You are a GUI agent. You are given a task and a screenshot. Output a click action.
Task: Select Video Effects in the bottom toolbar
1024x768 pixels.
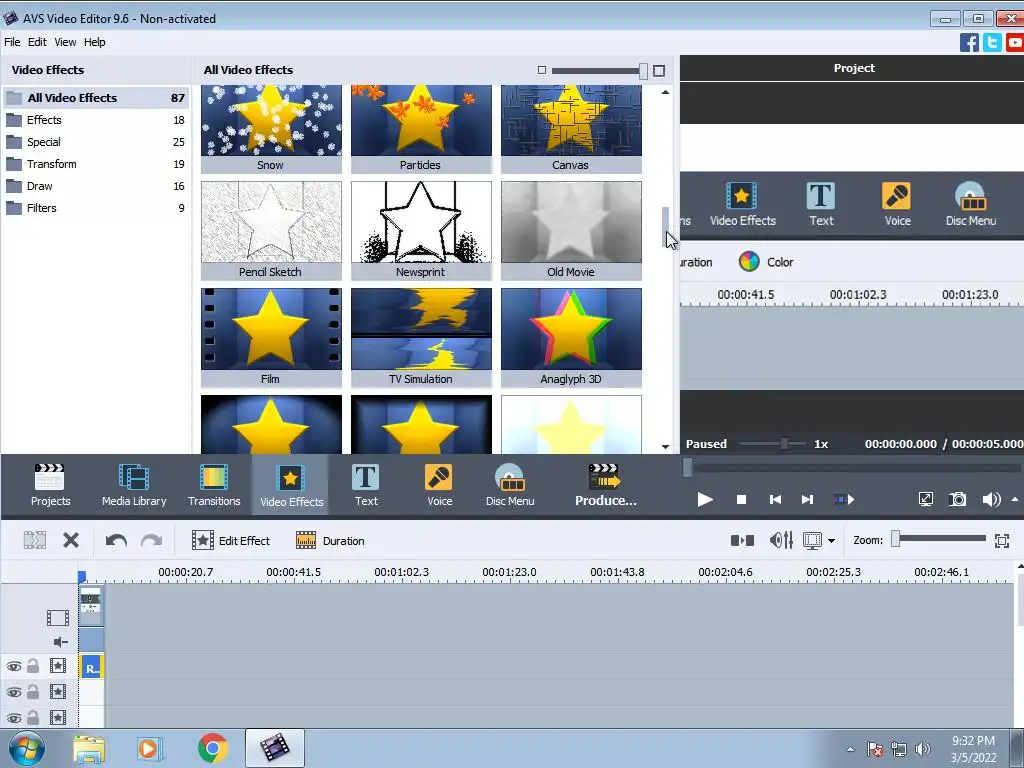(x=291, y=485)
